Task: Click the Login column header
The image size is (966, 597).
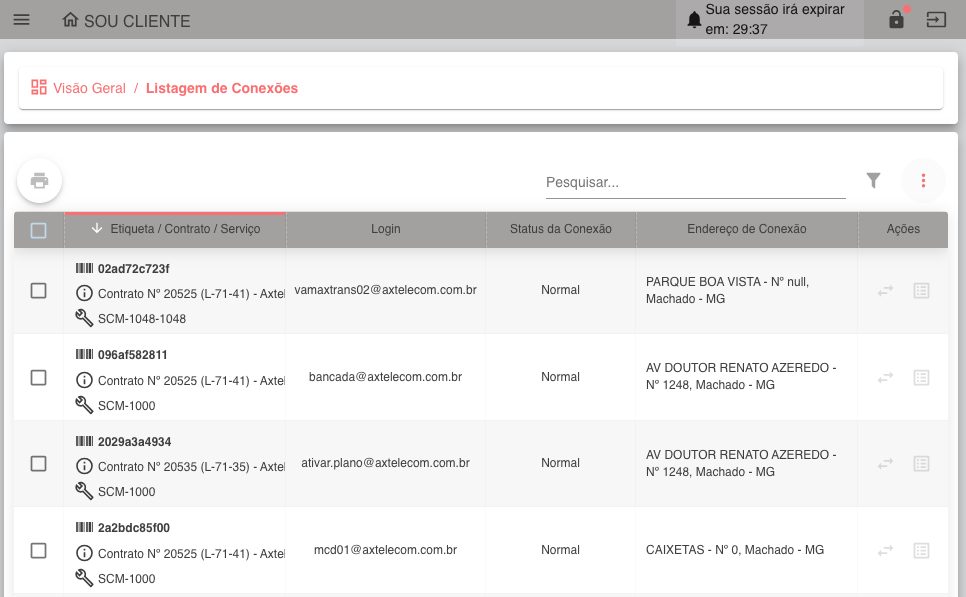Action: coord(385,229)
